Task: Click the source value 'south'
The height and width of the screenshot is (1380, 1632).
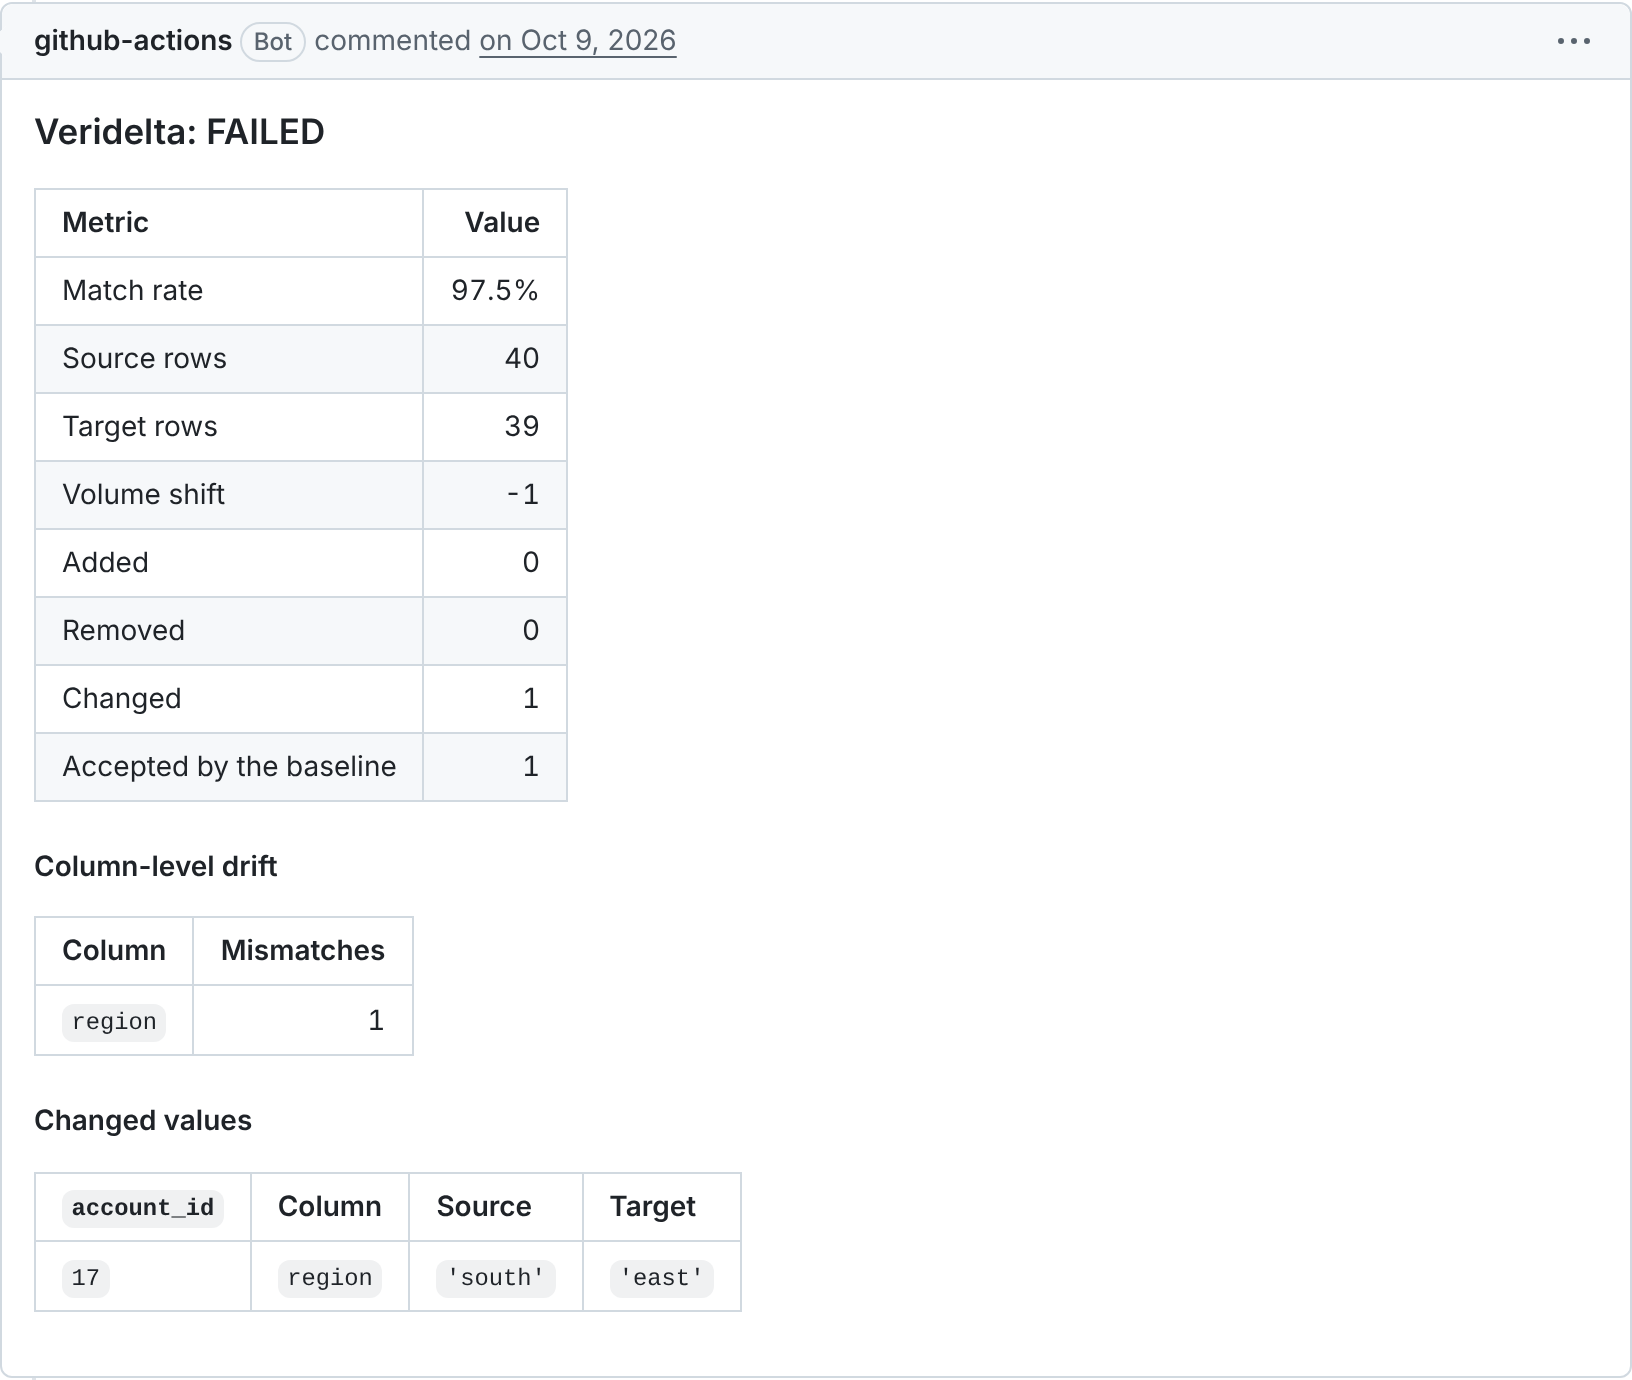Action: (496, 1277)
